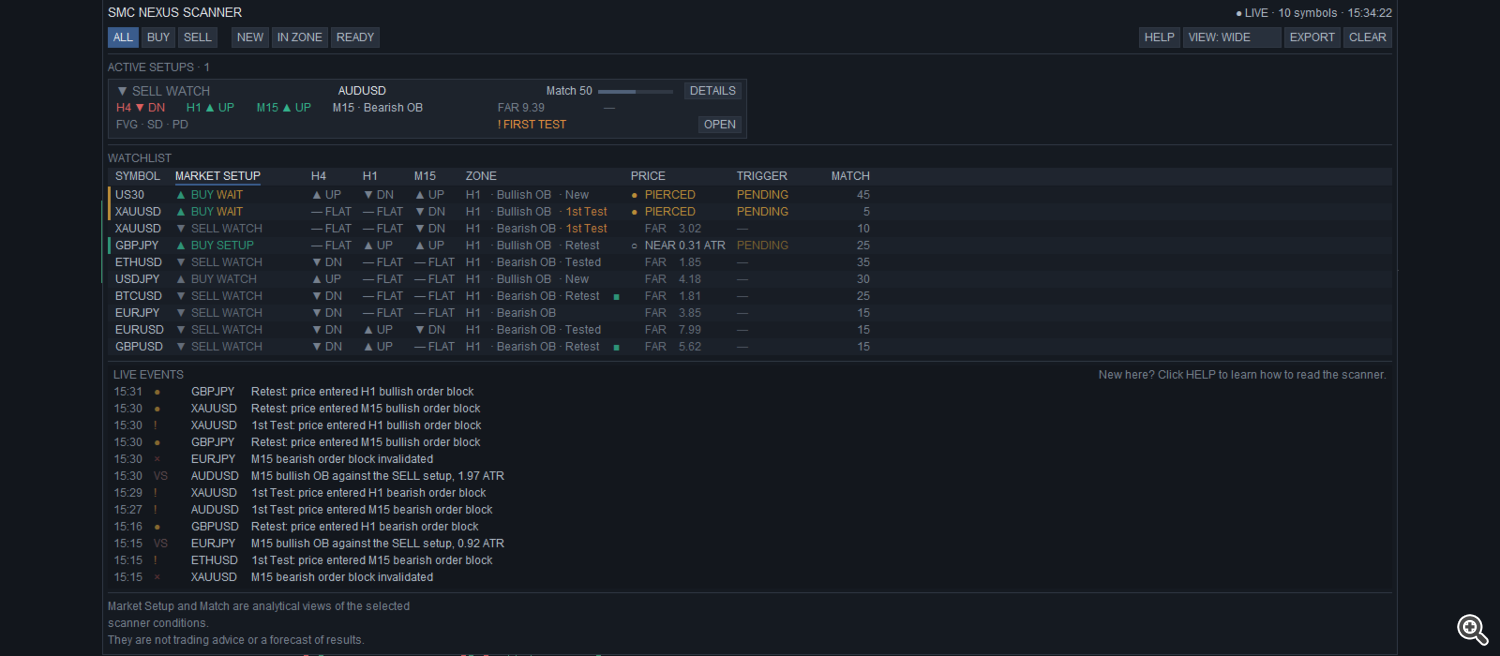
Task: Select the READY filter tab
Action: tap(355, 38)
